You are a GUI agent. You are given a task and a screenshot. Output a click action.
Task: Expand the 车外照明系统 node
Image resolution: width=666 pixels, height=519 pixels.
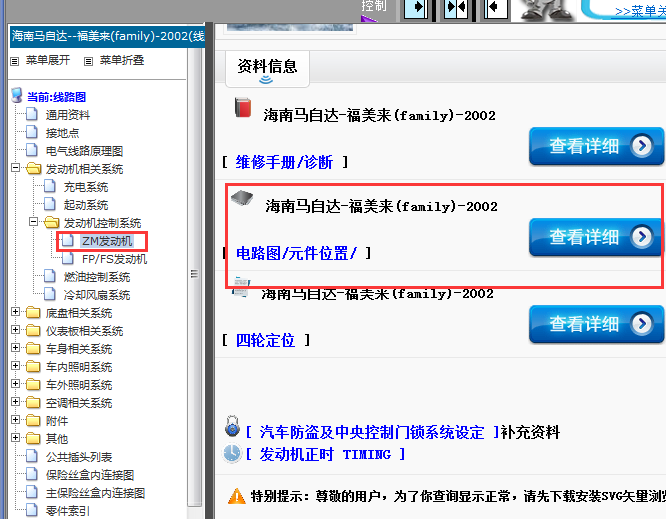[15, 384]
